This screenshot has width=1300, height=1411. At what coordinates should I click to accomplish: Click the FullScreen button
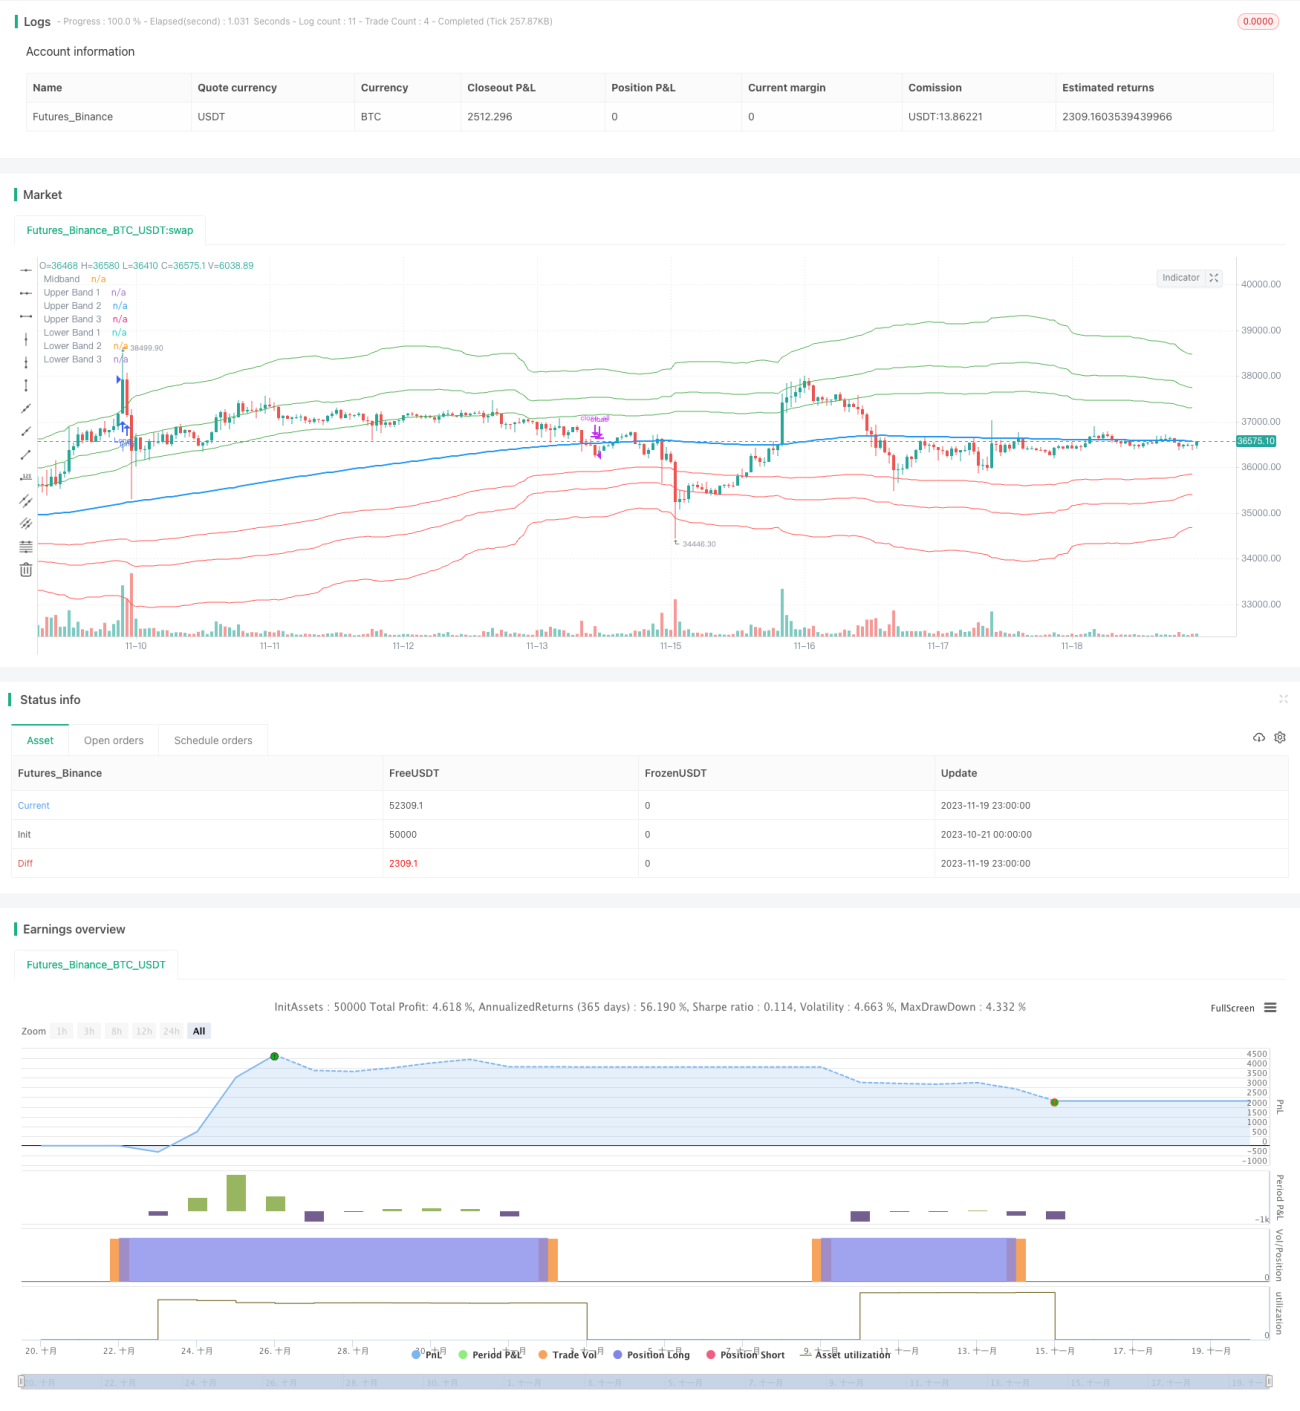click(1232, 1008)
